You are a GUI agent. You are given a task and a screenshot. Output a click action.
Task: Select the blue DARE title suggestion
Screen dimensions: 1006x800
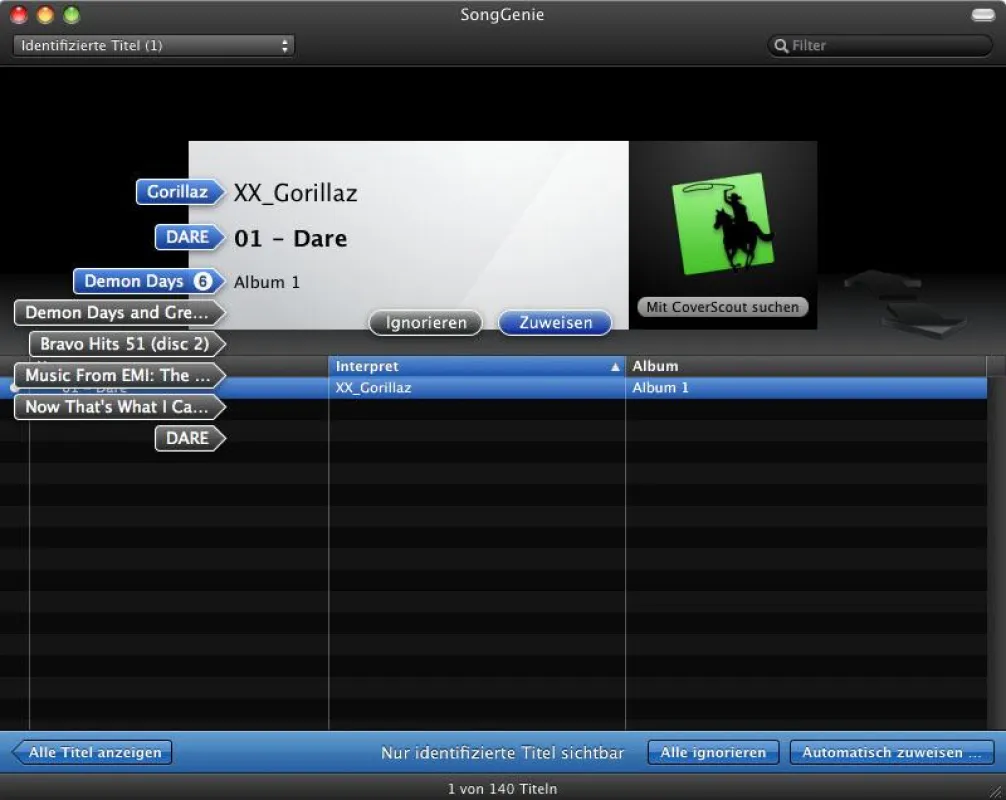tap(190, 237)
